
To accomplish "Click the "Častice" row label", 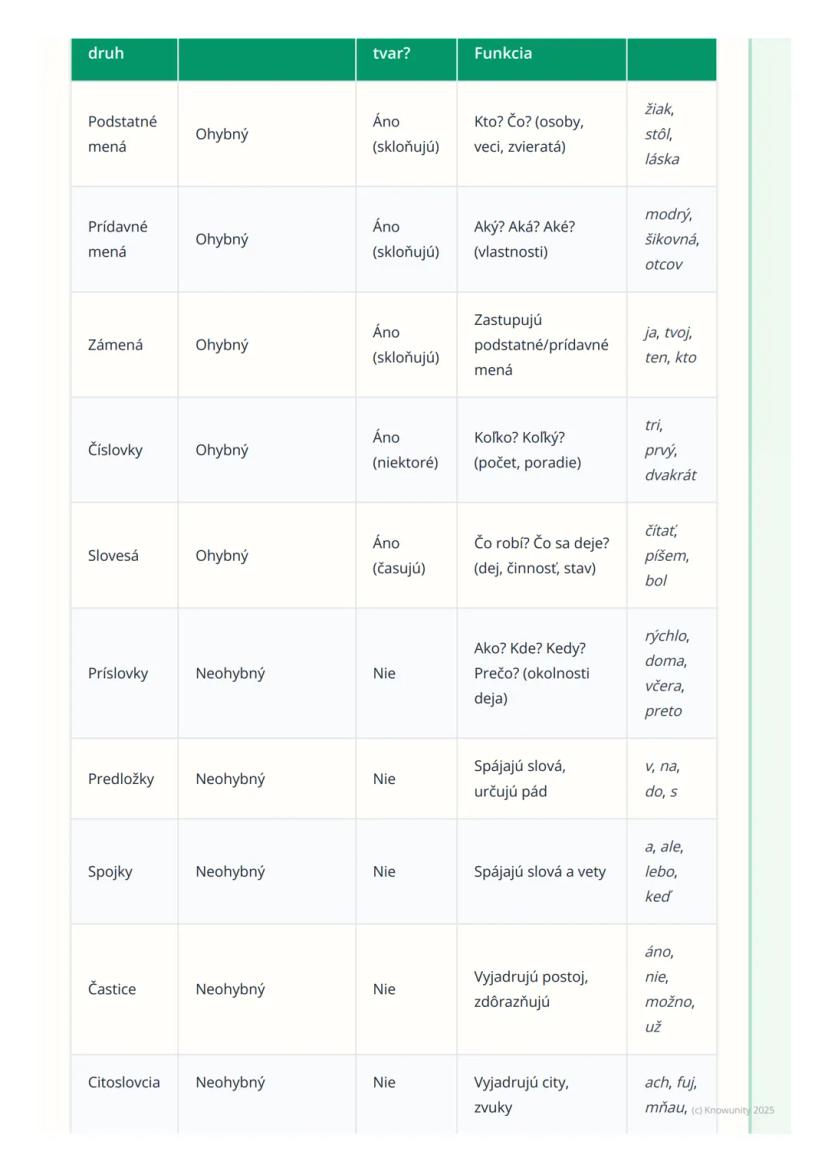I will click(112, 989).
